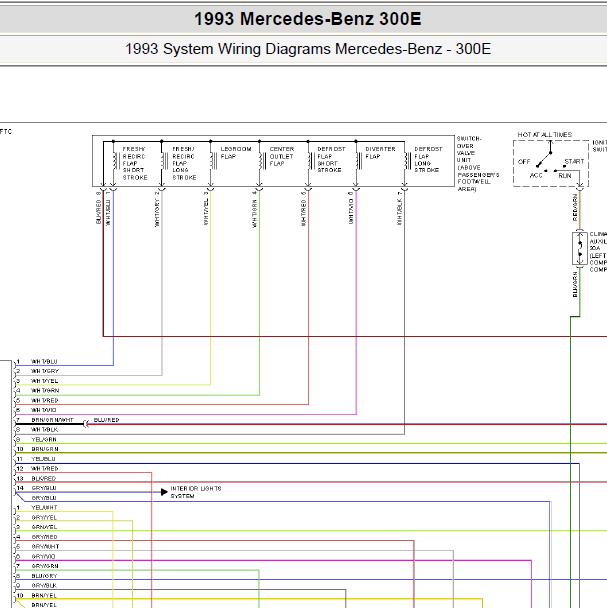Click vertical WHT/BLK 7 wire label
This screenshot has width=607, height=608.
[399, 208]
